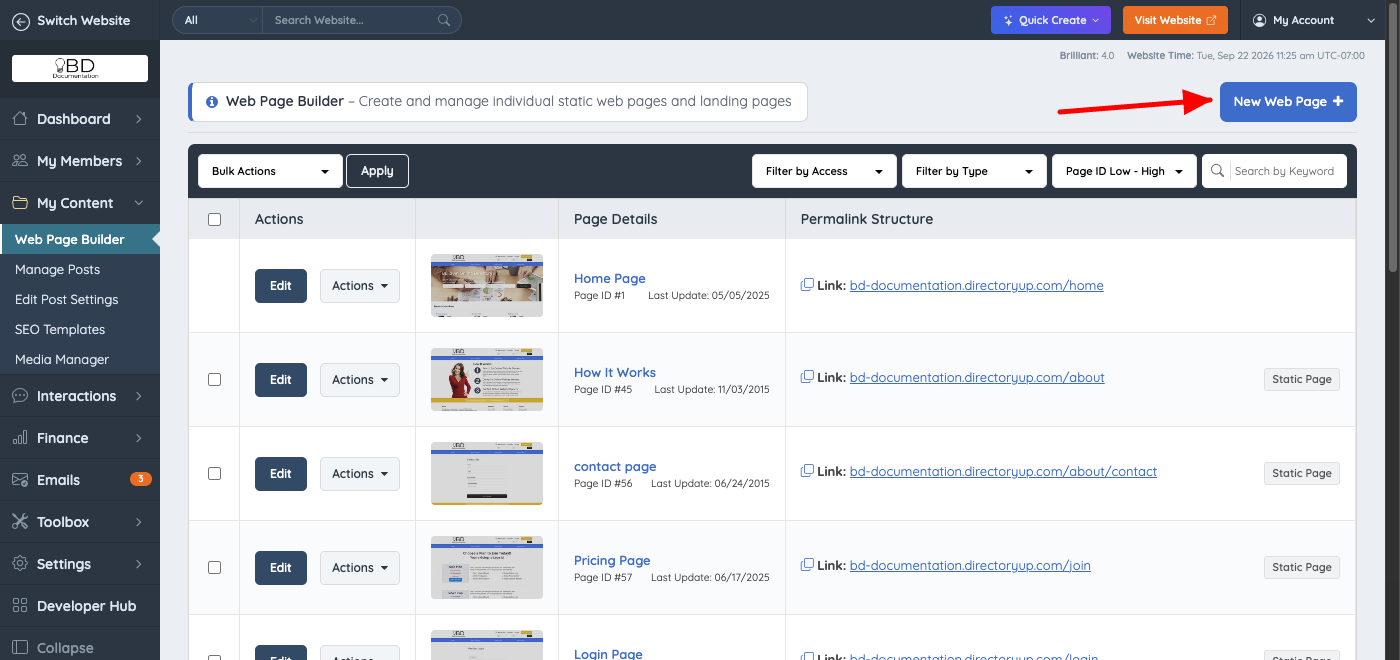The width and height of the screenshot is (1400, 660).
Task: Open Edit Post Settings in sidebar
Action: pyautogui.click(x=67, y=299)
